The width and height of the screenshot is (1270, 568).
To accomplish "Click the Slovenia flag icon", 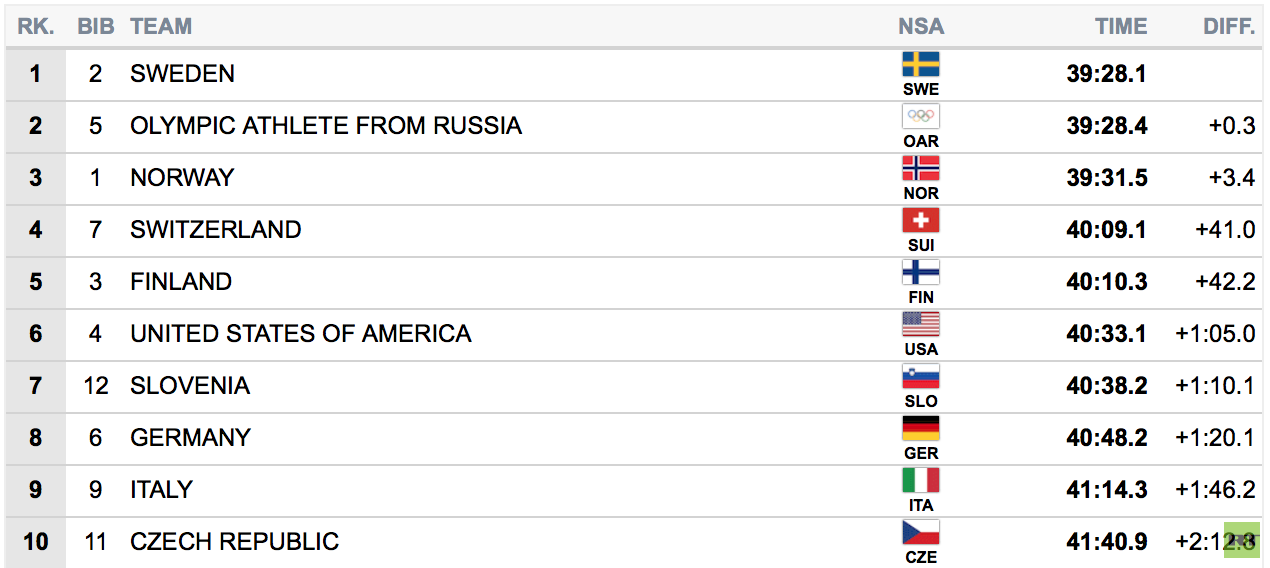I will click(x=921, y=377).
